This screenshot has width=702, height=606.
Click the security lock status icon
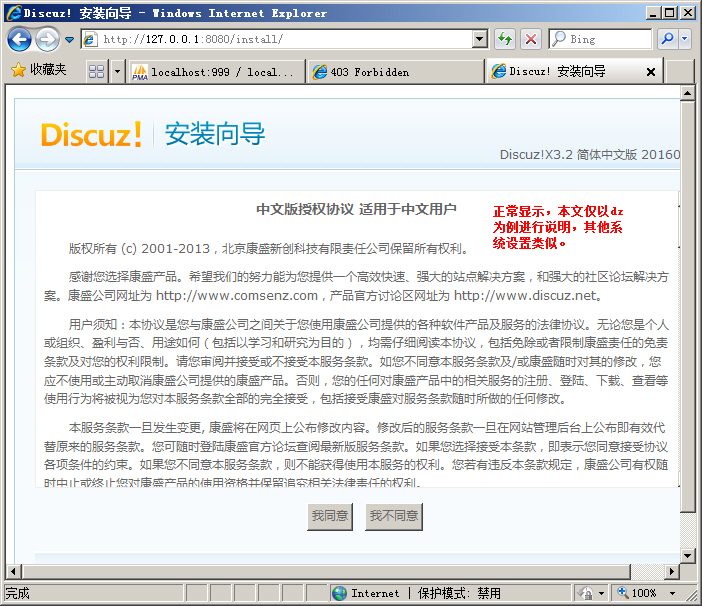585,593
